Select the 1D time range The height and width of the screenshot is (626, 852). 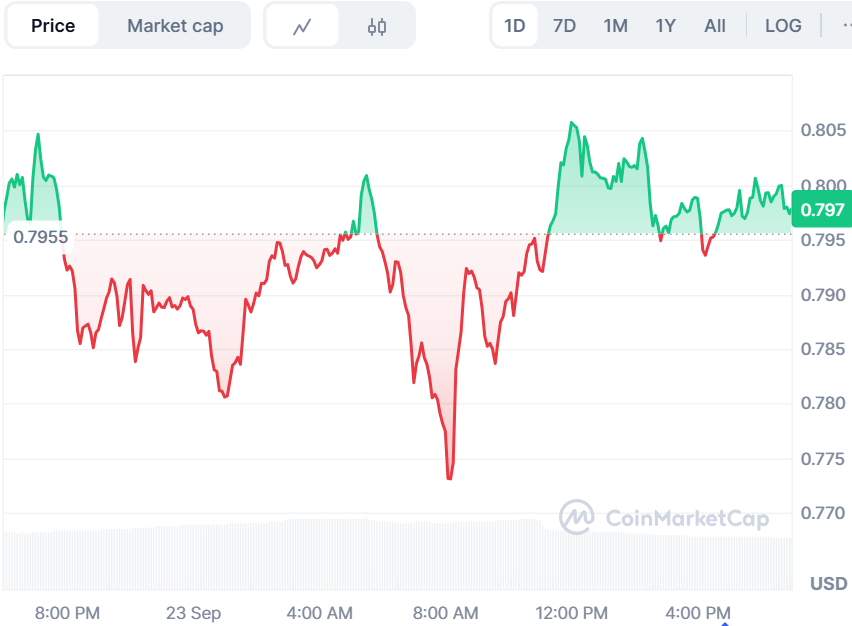515,26
